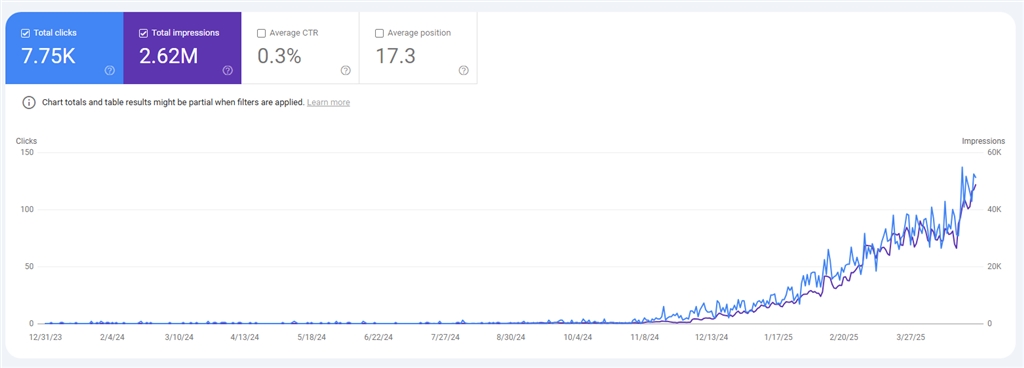The image size is (1024, 368).
Task: Select the 17.3 Average position card
Action: [x=418, y=48]
